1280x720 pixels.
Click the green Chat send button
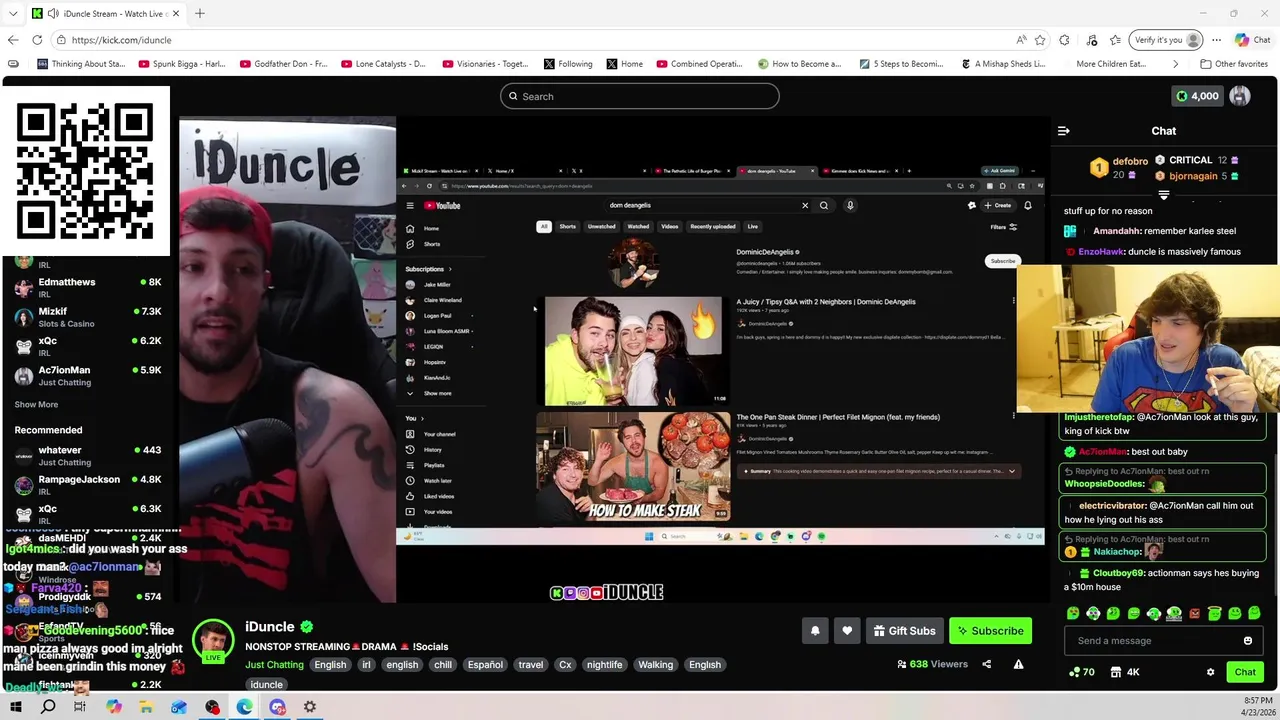pyautogui.click(x=1245, y=672)
